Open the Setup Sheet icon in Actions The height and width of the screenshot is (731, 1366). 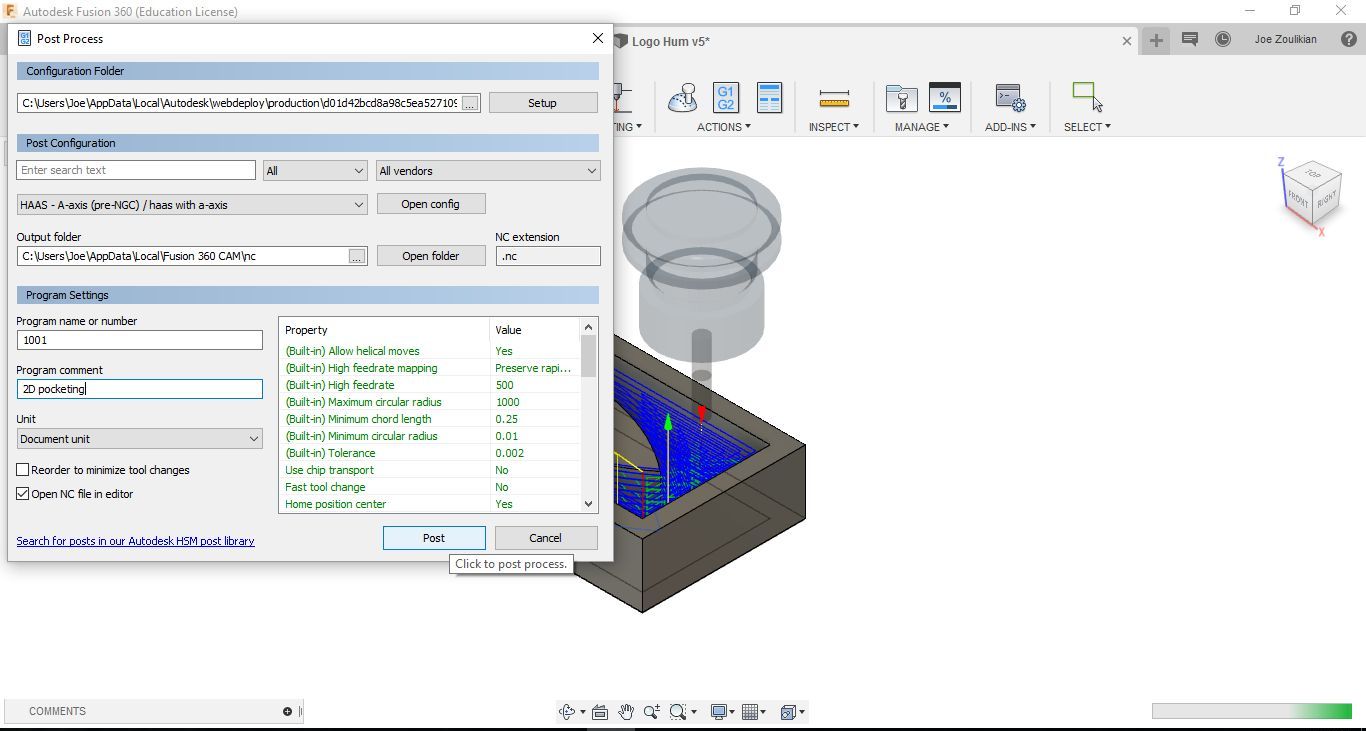769,98
